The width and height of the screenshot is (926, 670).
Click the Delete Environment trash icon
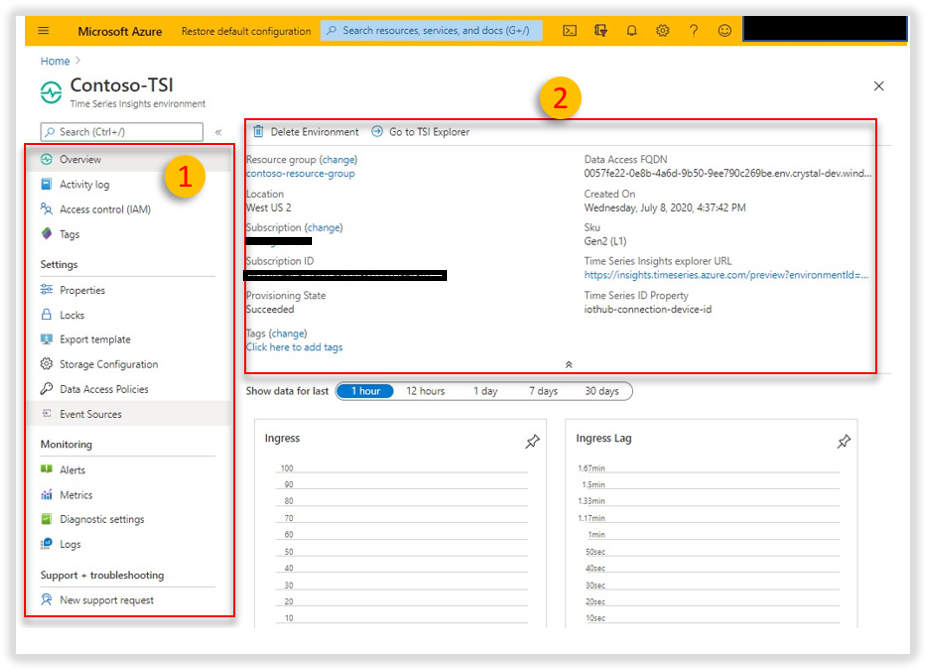258,131
